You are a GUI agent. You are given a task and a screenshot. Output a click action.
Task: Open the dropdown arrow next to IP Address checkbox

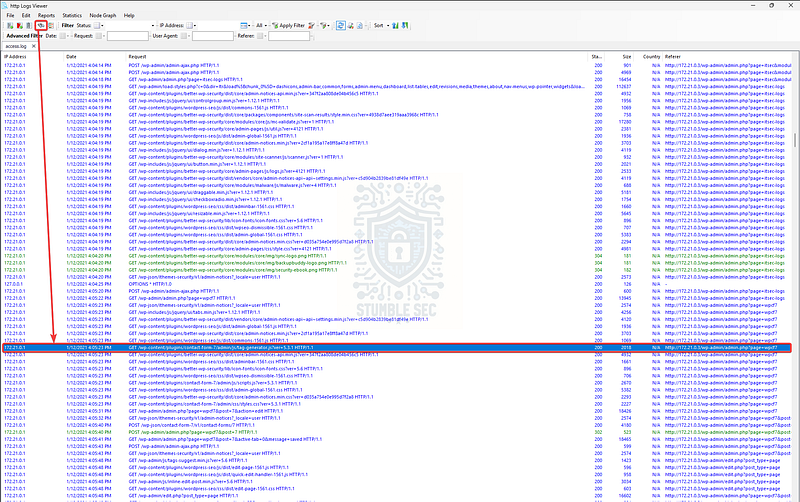pos(195,26)
